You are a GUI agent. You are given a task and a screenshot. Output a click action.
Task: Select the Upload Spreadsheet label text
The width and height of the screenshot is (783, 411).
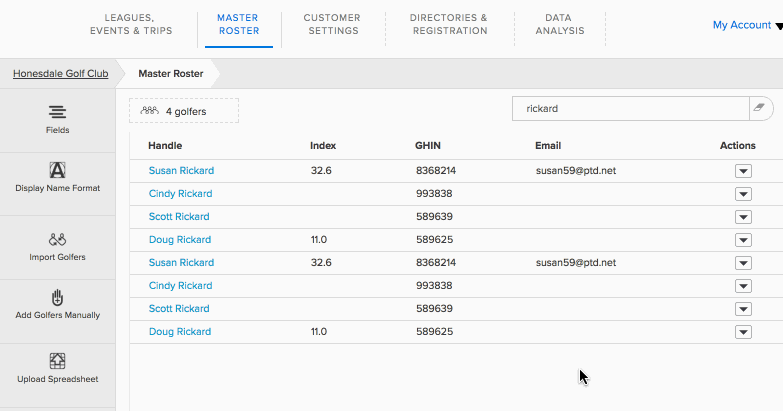pos(57,379)
